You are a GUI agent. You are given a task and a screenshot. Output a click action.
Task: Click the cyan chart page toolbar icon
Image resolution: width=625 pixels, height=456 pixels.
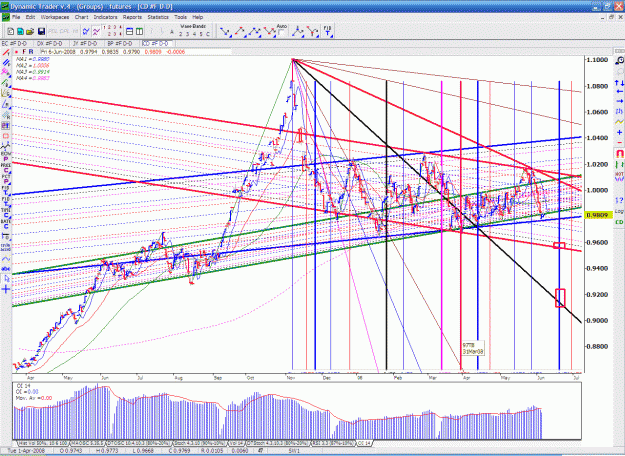click(x=20, y=31)
